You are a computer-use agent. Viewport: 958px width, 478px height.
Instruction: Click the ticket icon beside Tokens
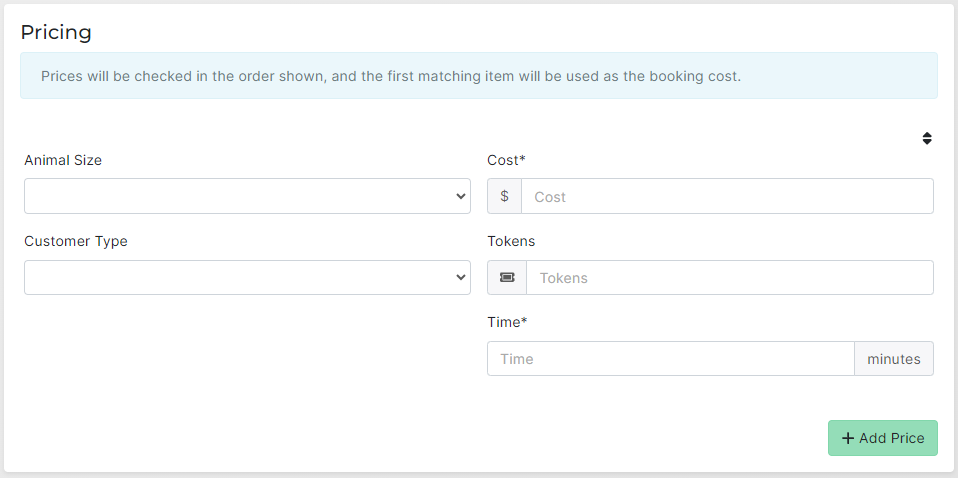tap(507, 278)
